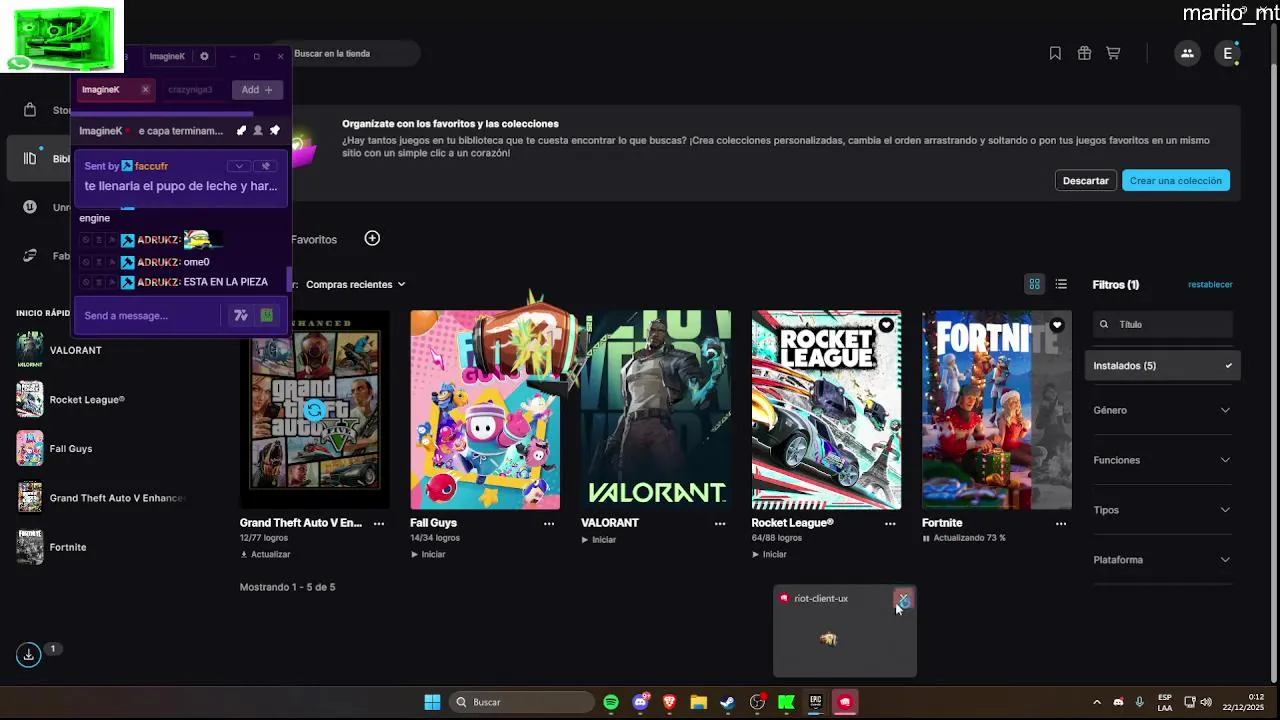Click the Store bag icon in sidebar
The width and height of the screenshot is (1280, 720).
click(30, 110)
